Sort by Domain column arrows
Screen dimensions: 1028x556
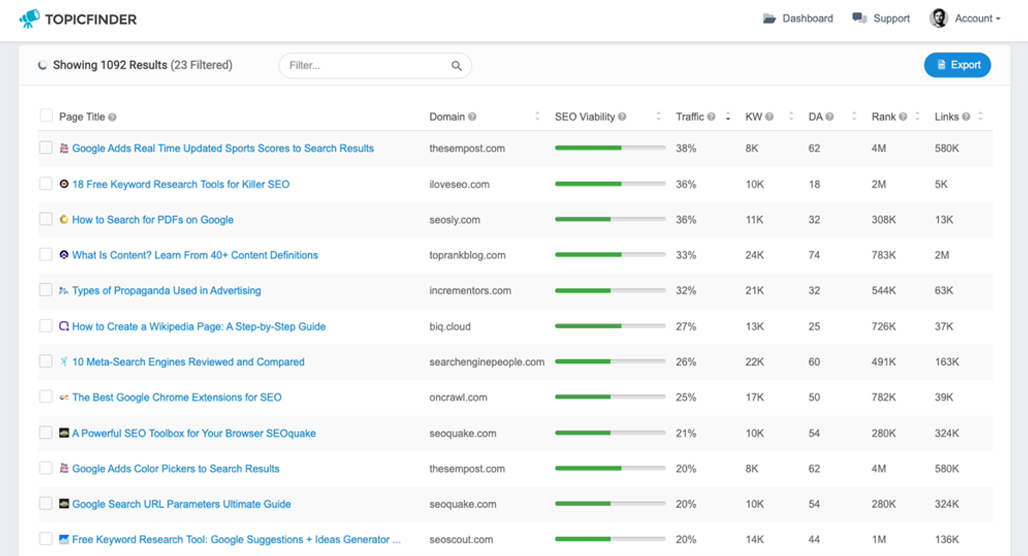537,116
